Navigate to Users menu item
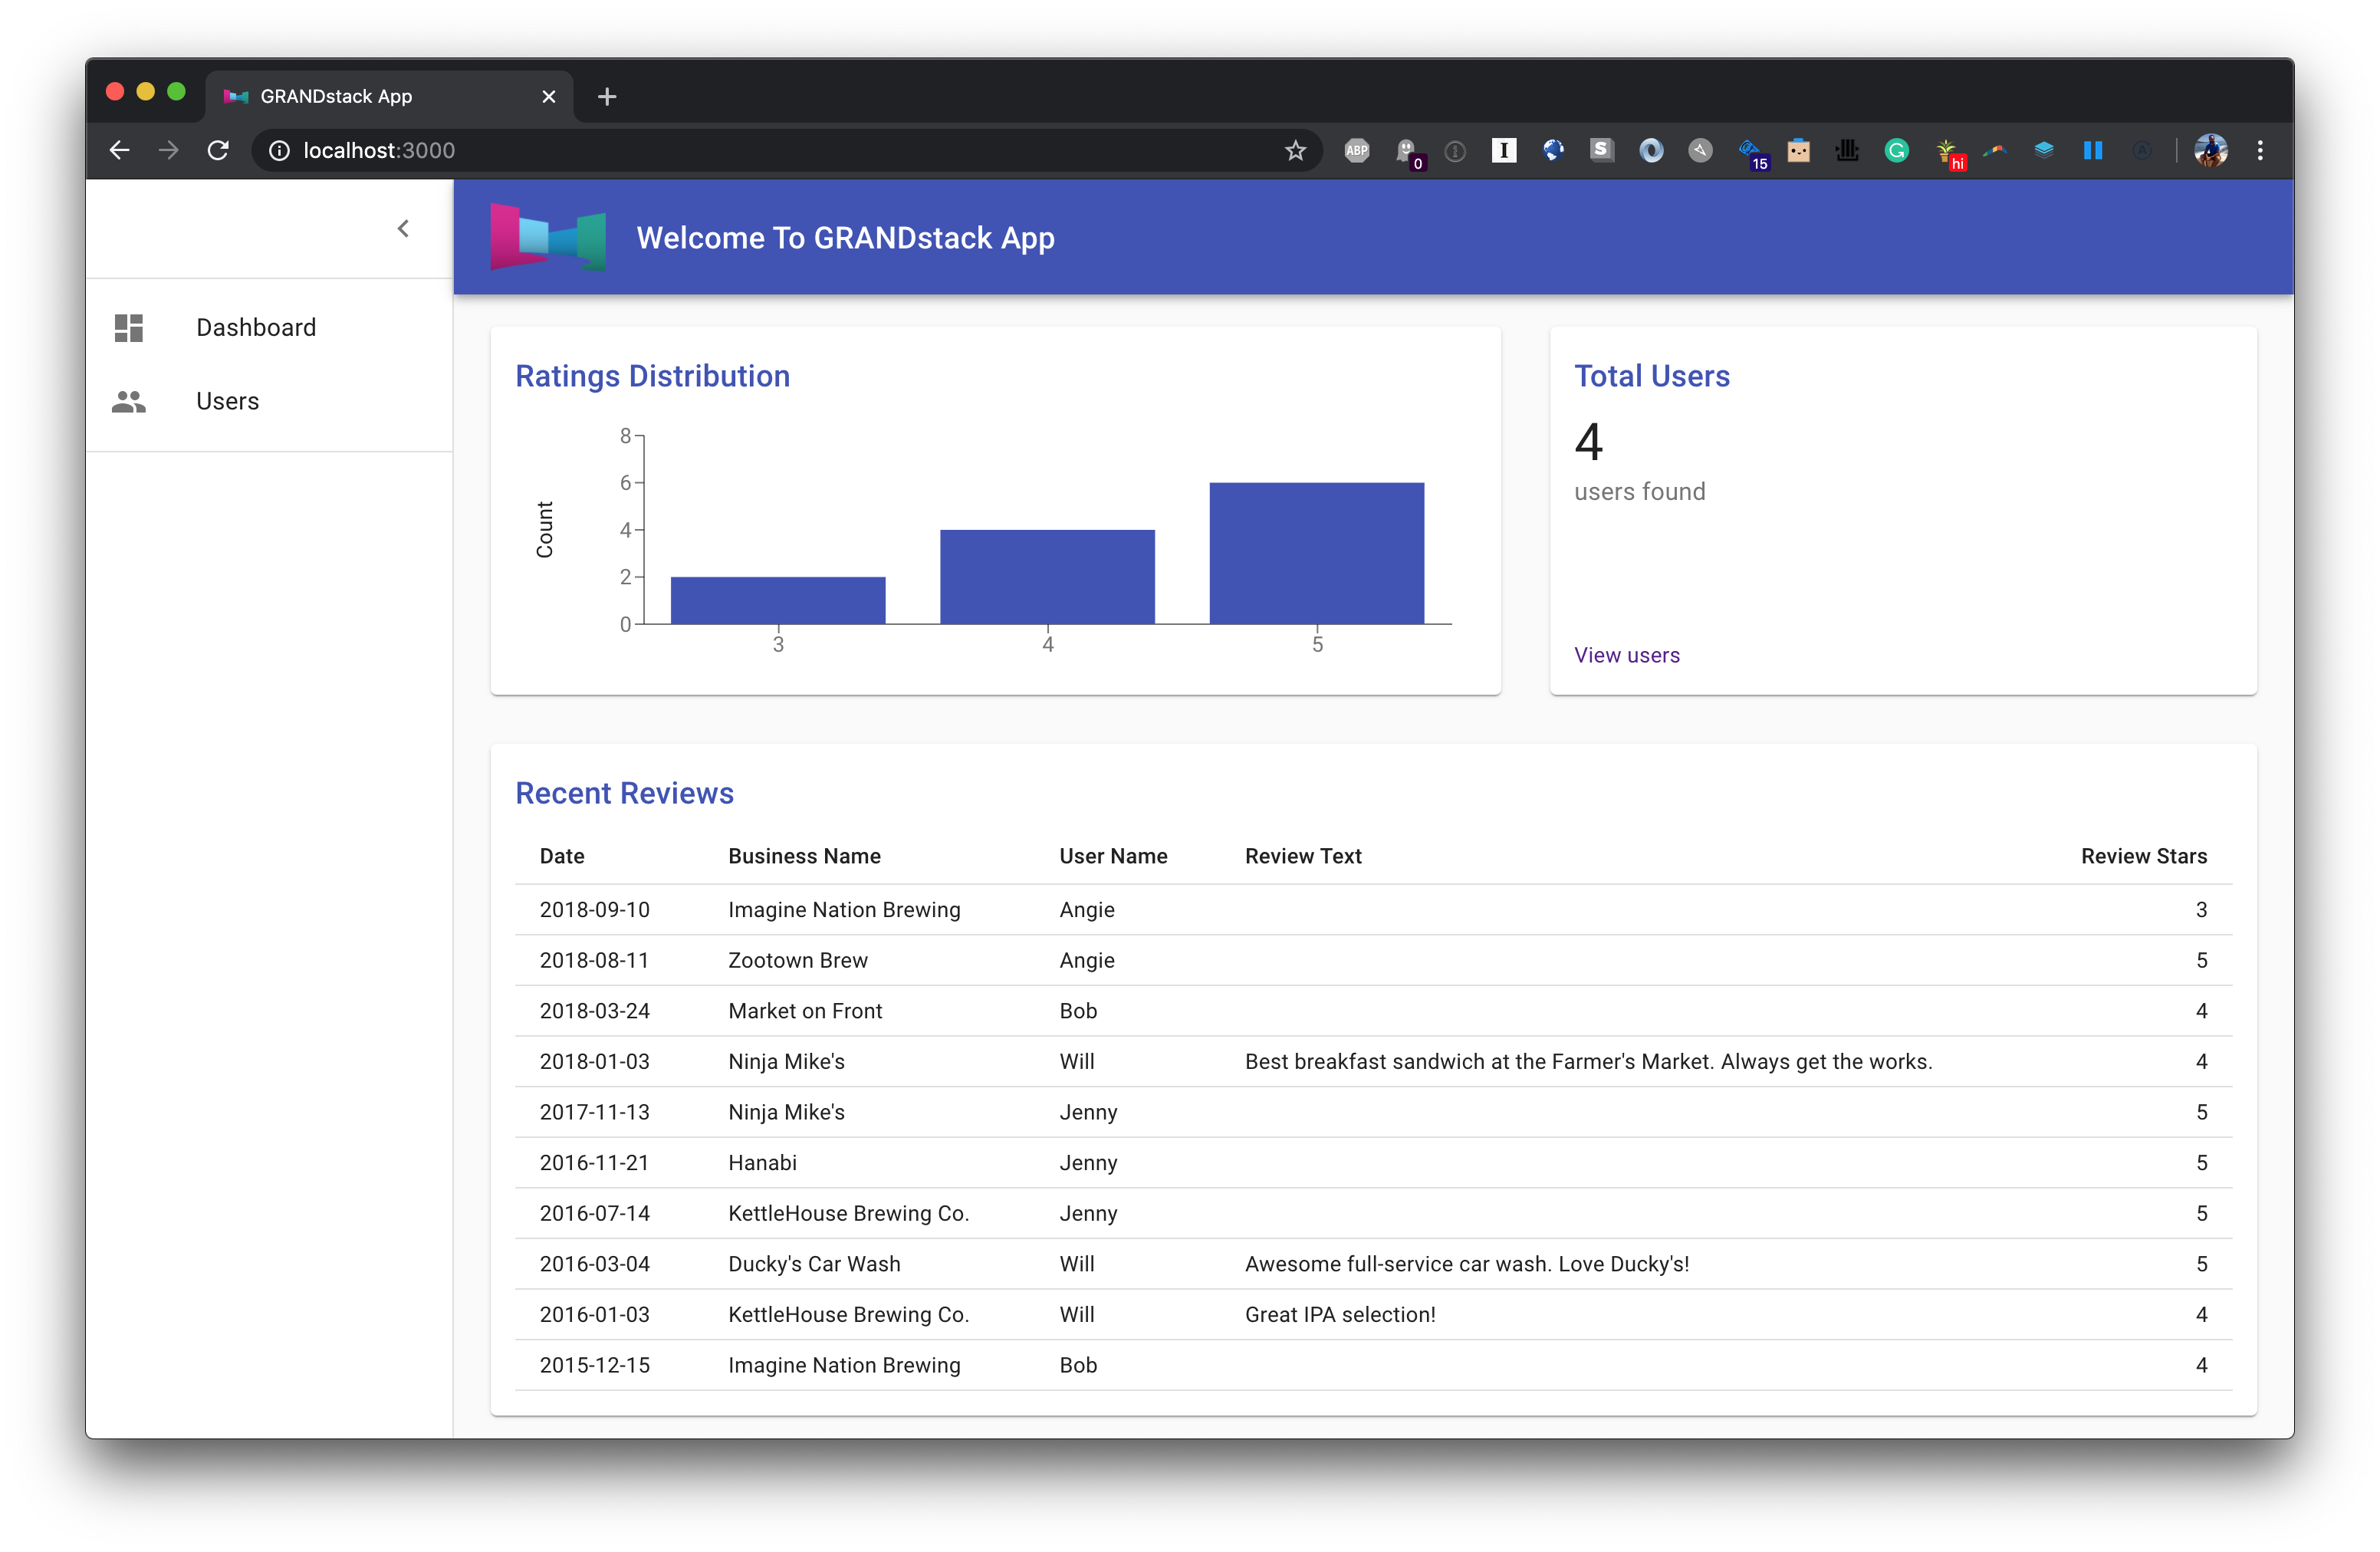This screenshot has height=1552, width=2380. 228,402
